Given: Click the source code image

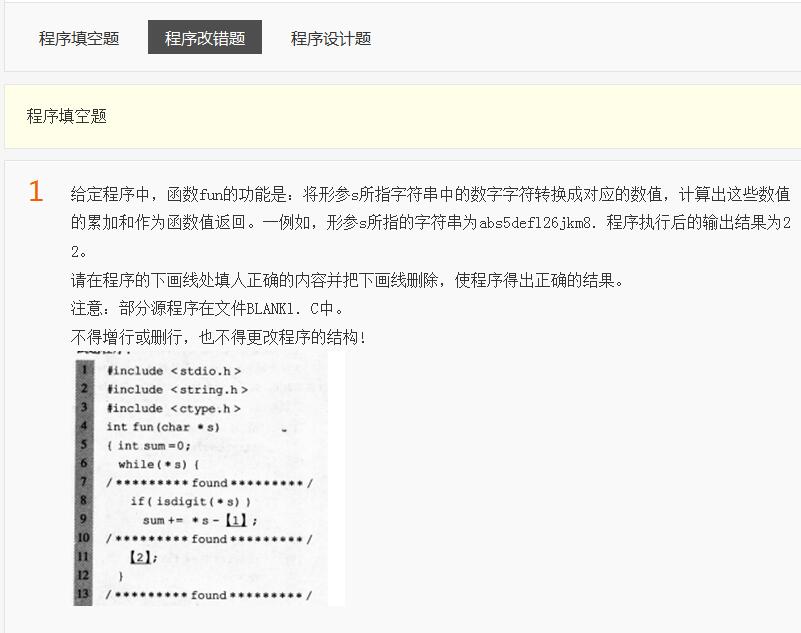Looking at the screenshot, I should click(208, 478).
